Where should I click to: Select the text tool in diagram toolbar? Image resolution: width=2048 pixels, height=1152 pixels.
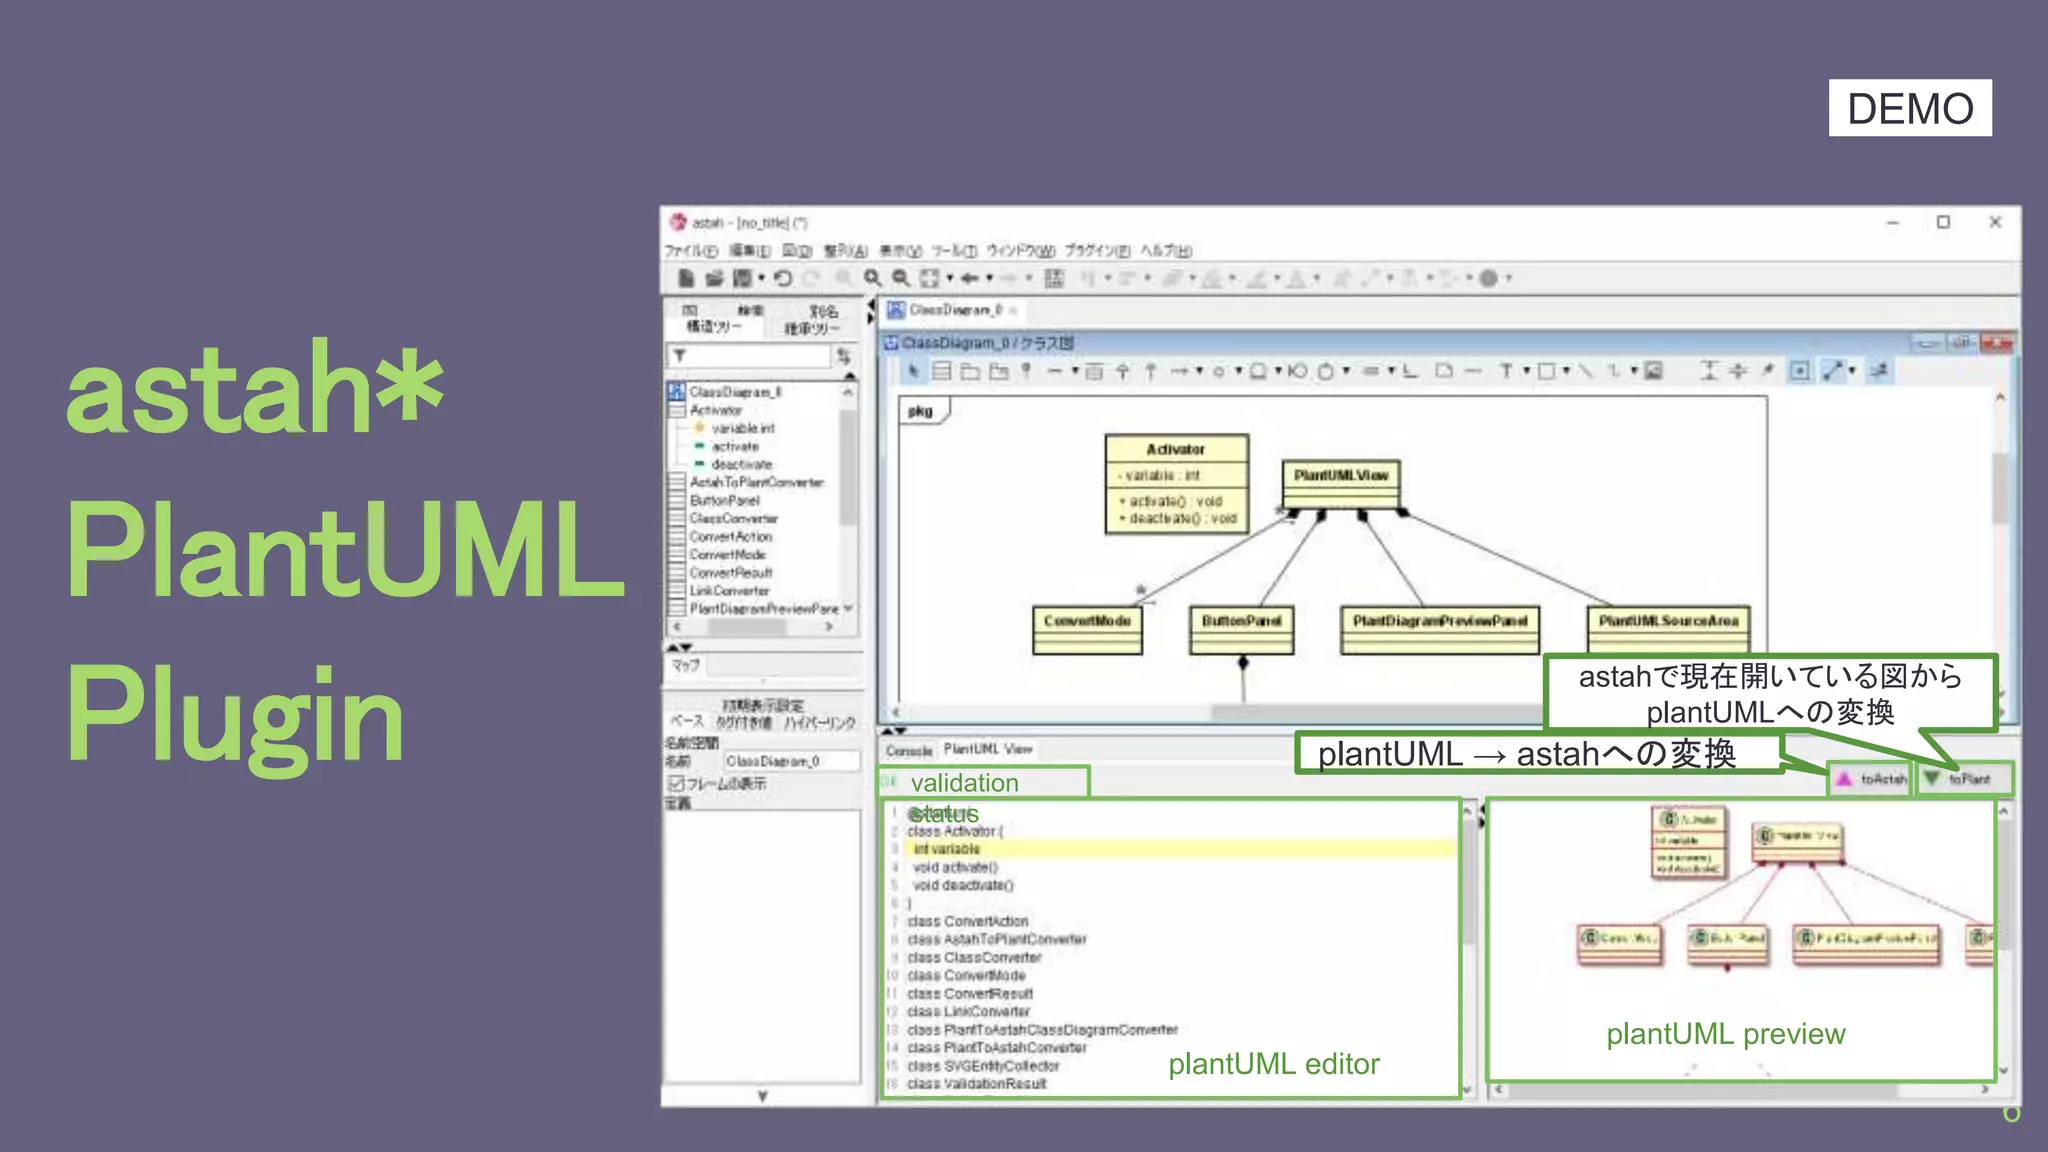[x=1505, y=371]
